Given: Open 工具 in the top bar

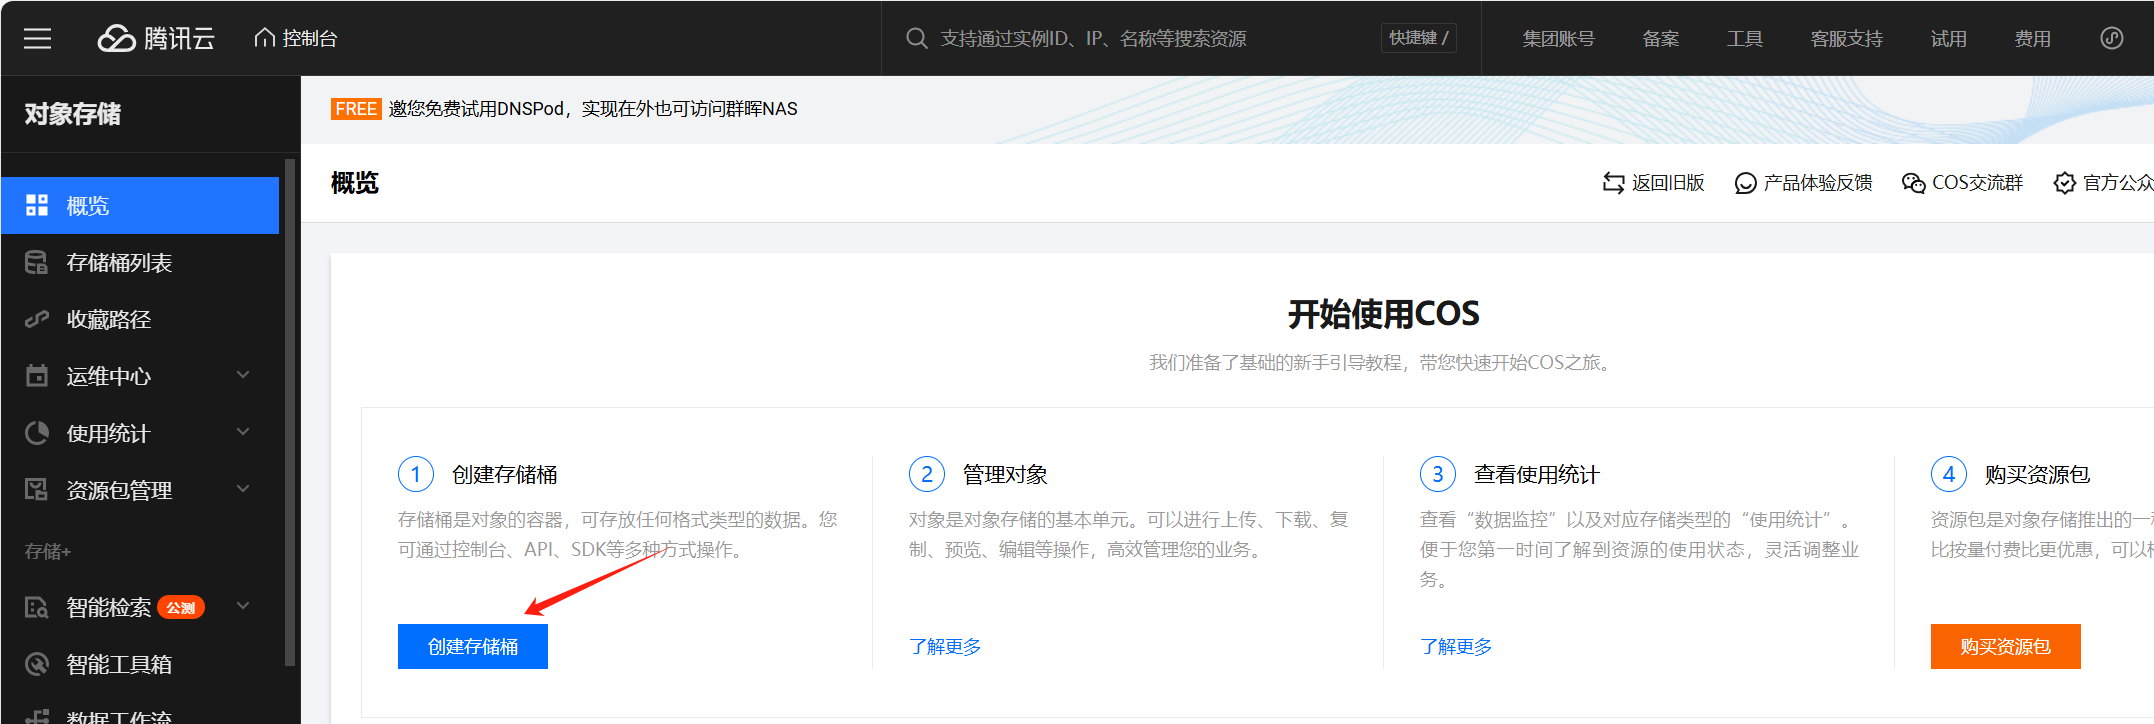Looking at the screenshot, I should (x=1745, y=39).
